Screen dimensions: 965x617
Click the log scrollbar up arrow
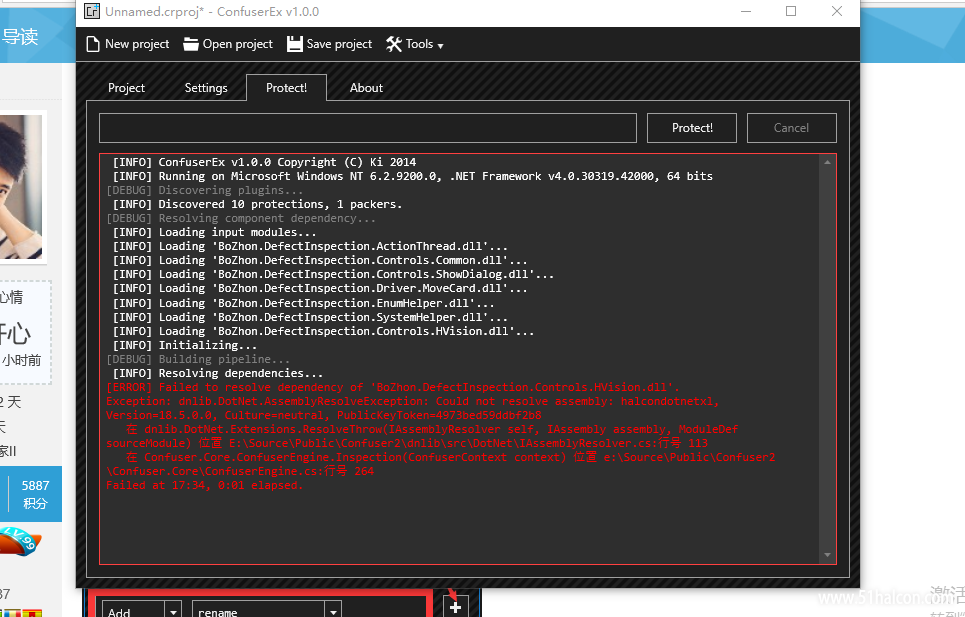[827, 162]
